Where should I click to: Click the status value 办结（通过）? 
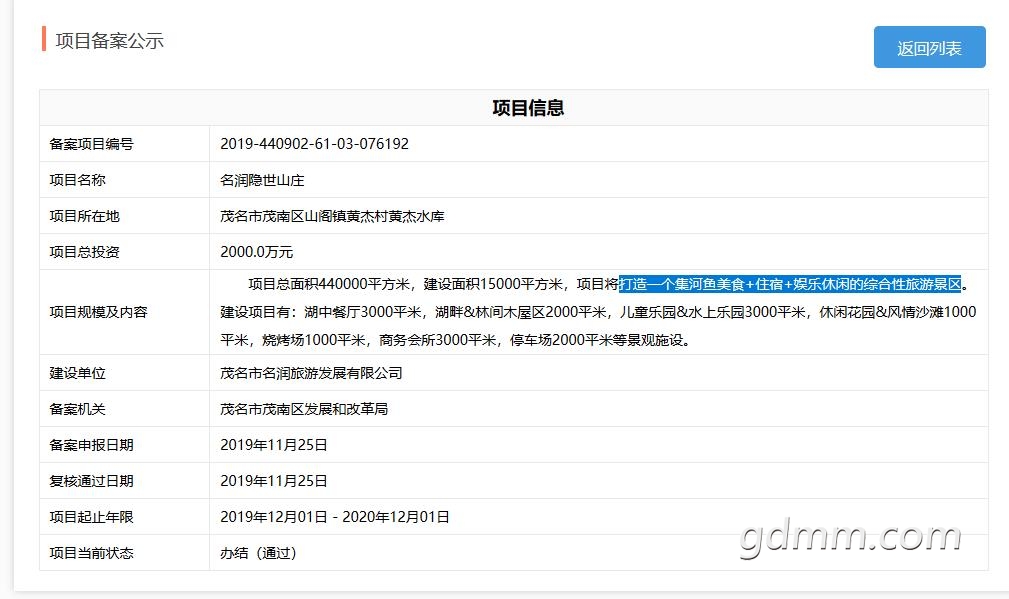point(259,553)
